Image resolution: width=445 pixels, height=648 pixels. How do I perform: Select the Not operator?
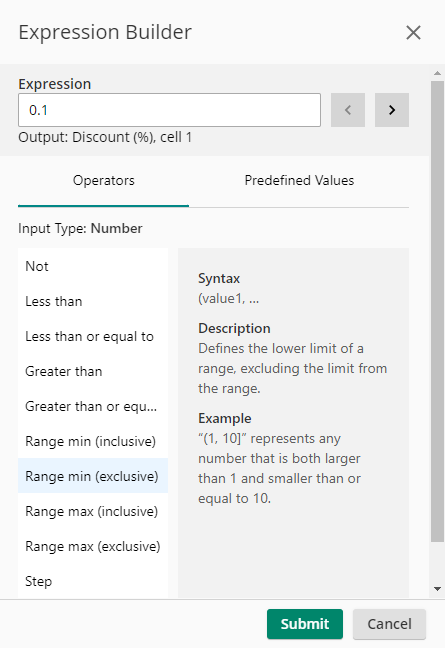[x=93, y=266]
